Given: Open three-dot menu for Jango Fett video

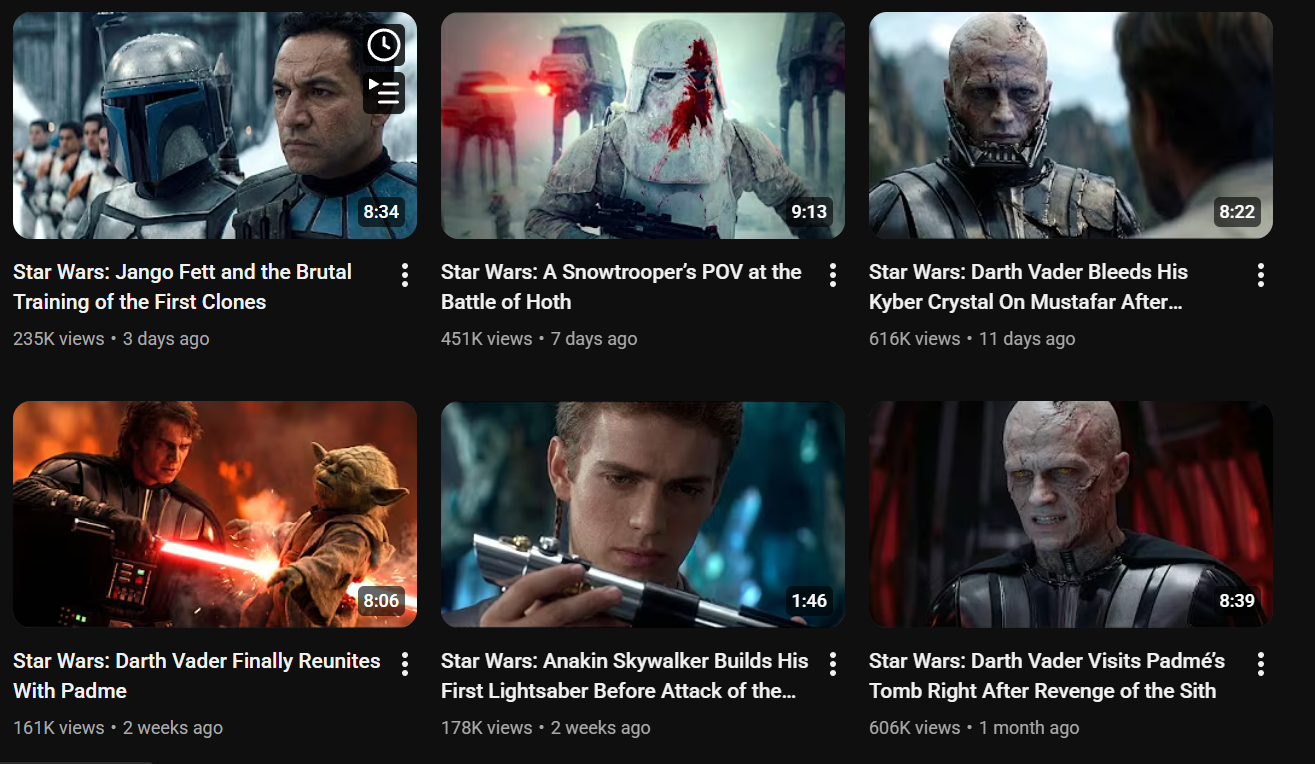Looking at the screenshot, I should coord(405,275).
